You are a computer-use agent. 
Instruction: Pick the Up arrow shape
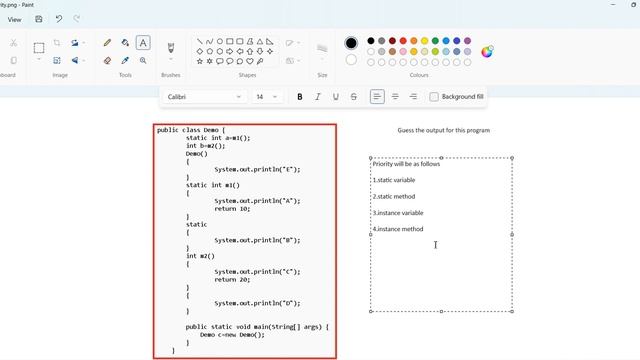point(250,51)
